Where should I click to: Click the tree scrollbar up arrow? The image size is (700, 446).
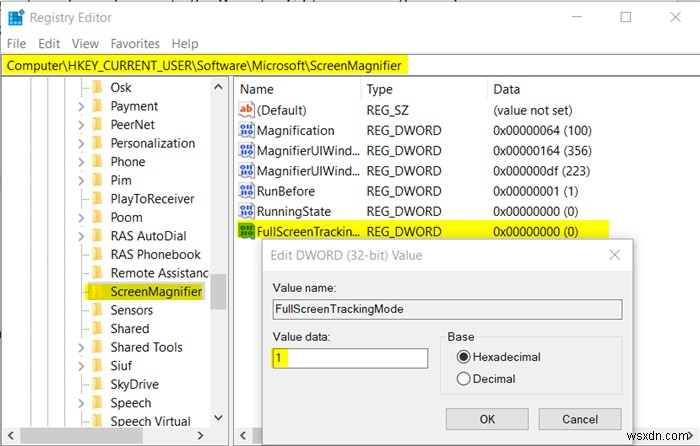218,87
